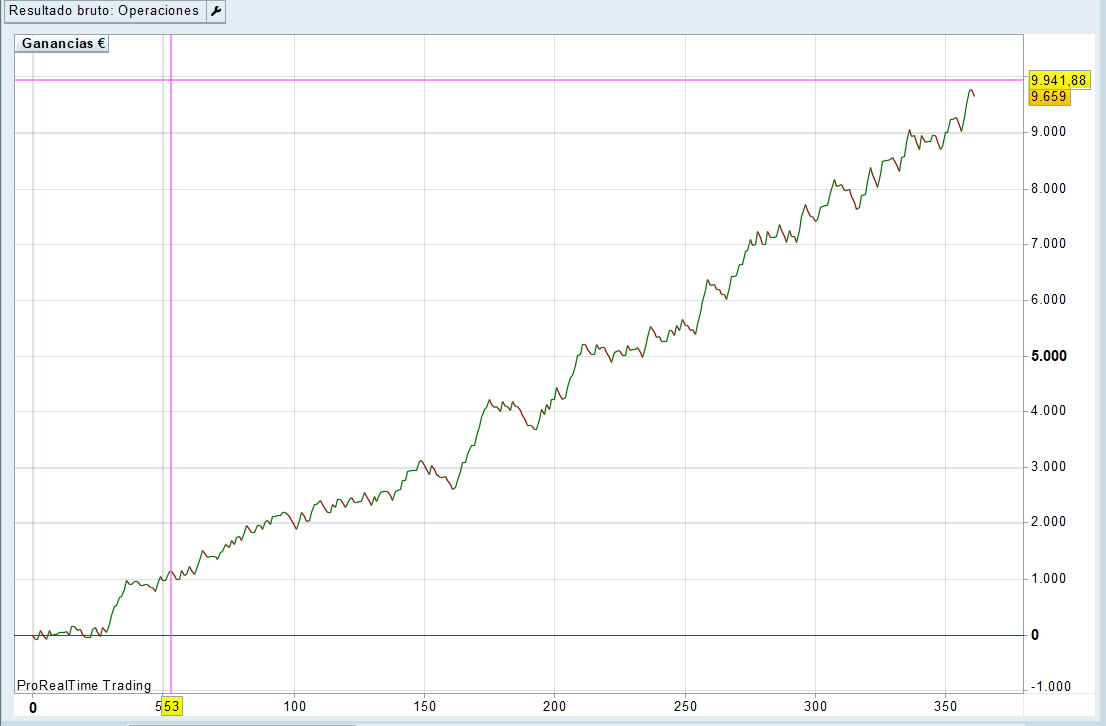
Task: Click the equity curve peak near 9.659
Action: (971, 91)
